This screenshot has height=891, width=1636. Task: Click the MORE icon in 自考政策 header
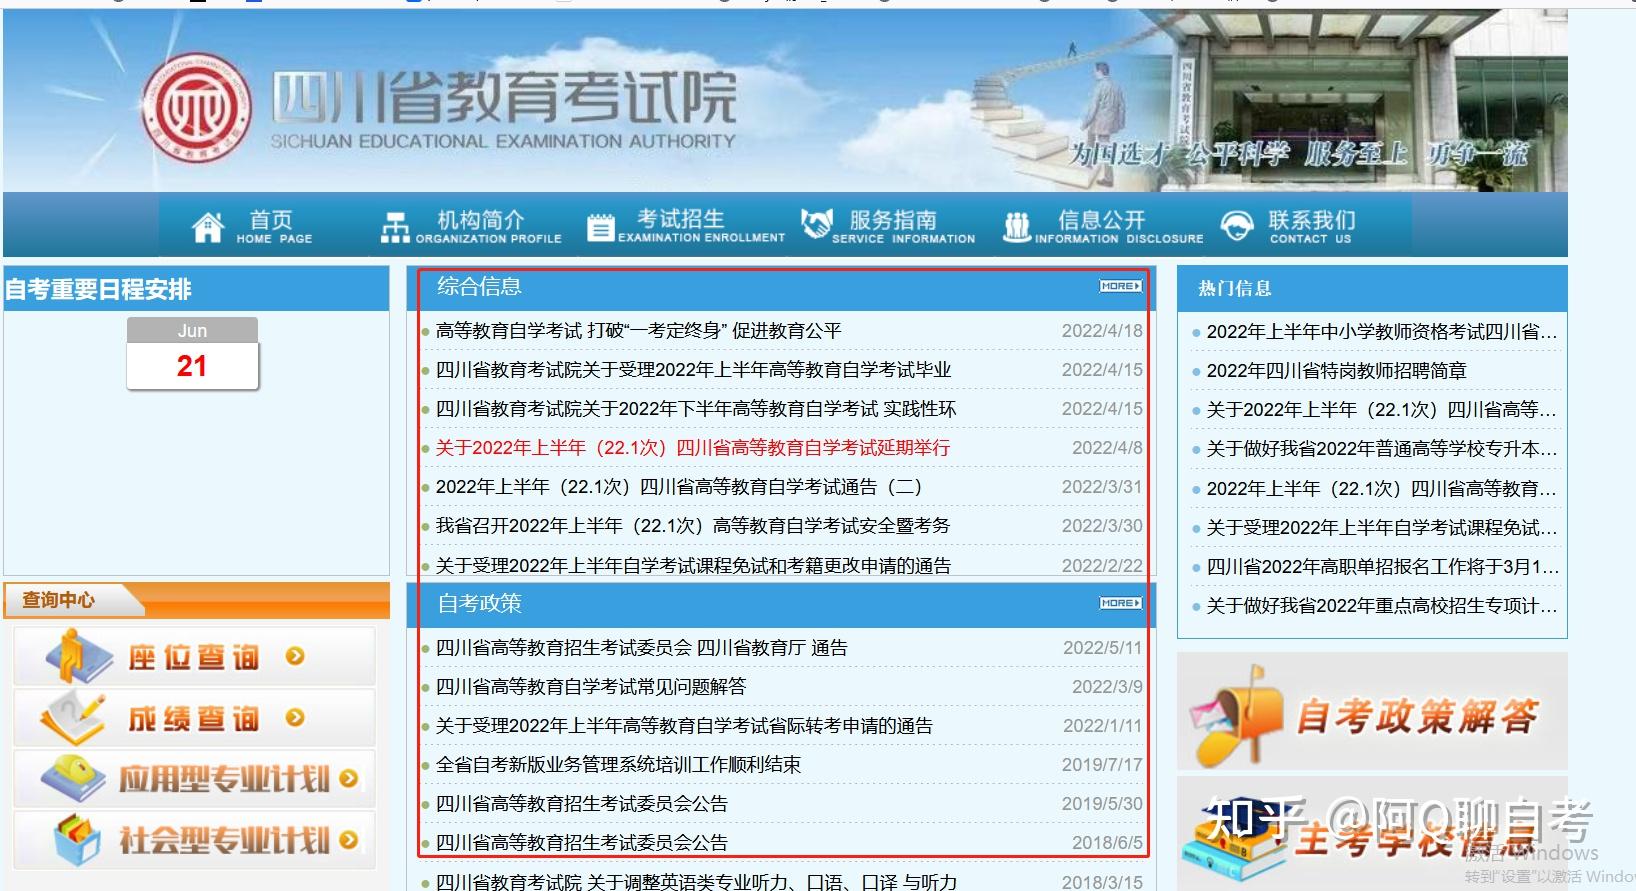[x=1120, y=603]
